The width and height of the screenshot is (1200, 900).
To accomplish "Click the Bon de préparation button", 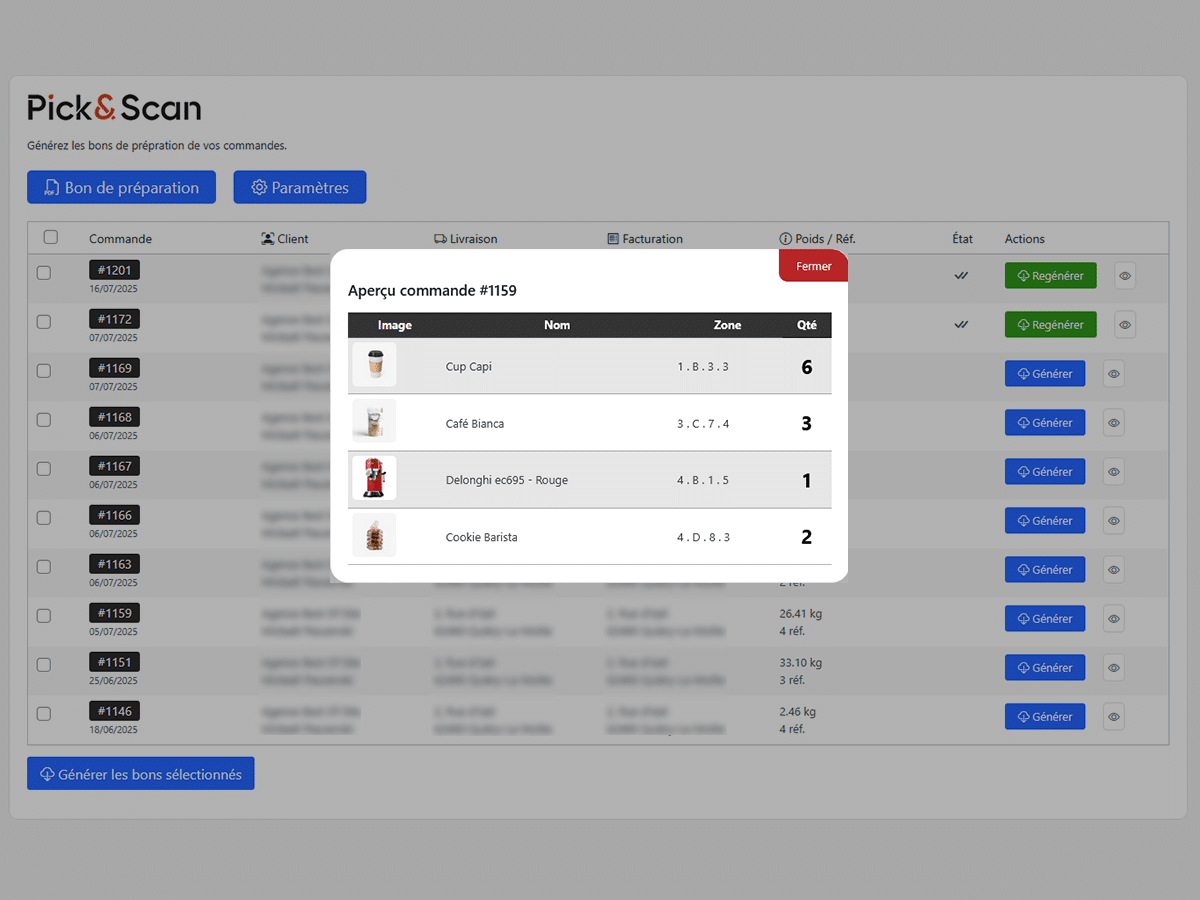I will 121,188.
